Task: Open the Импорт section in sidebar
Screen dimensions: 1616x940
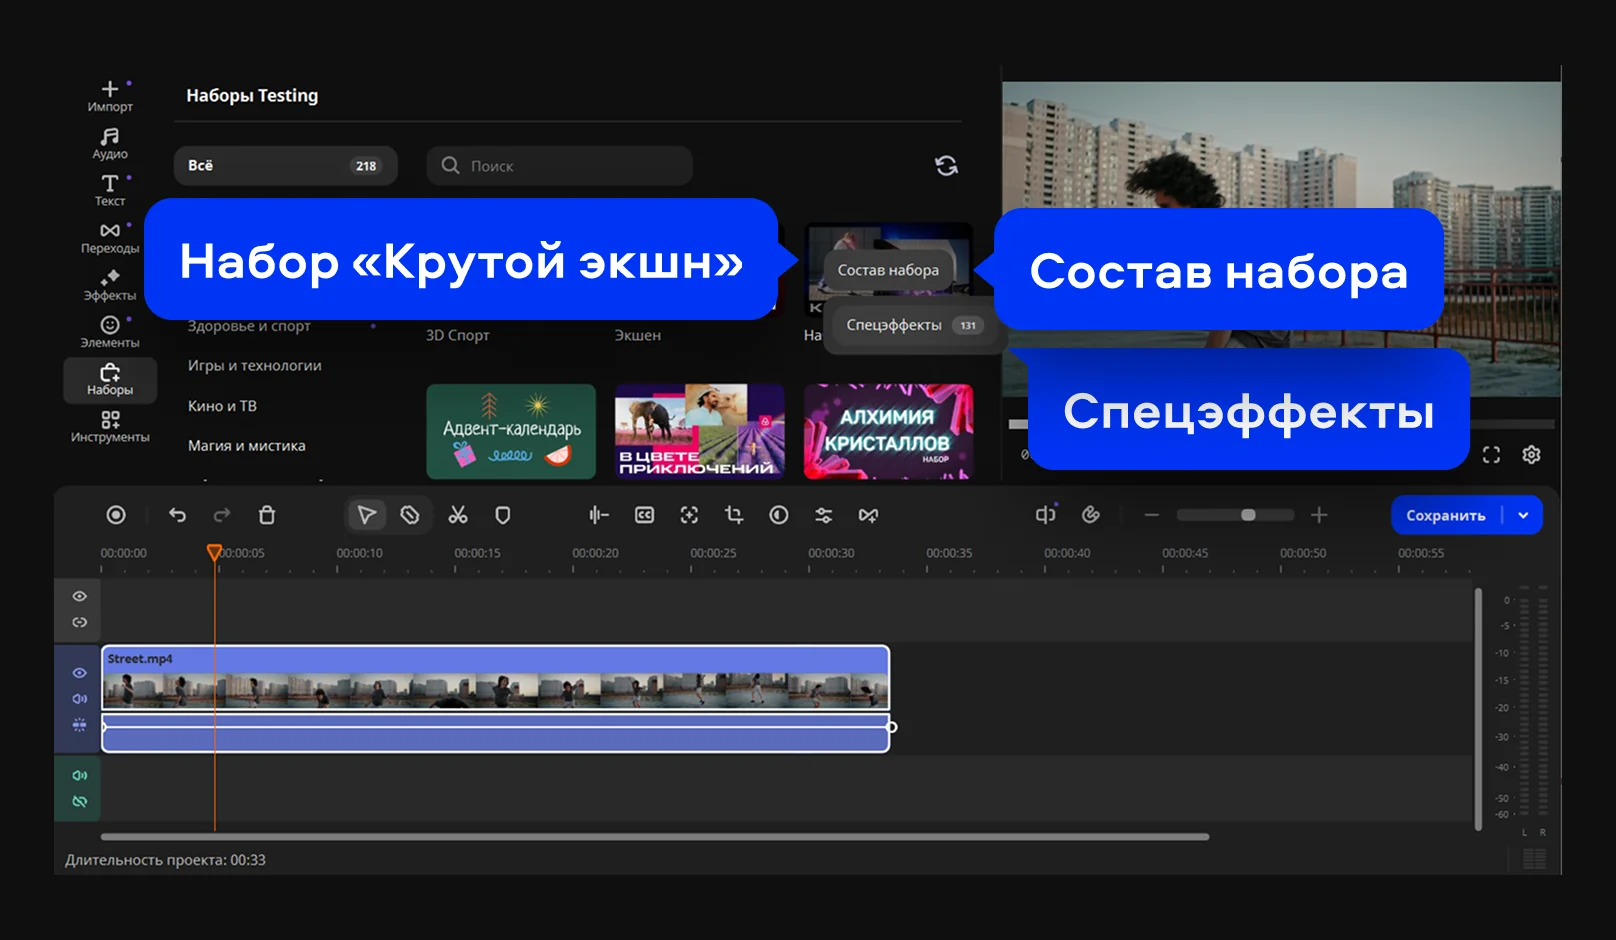Action: [x=110, y=96]
